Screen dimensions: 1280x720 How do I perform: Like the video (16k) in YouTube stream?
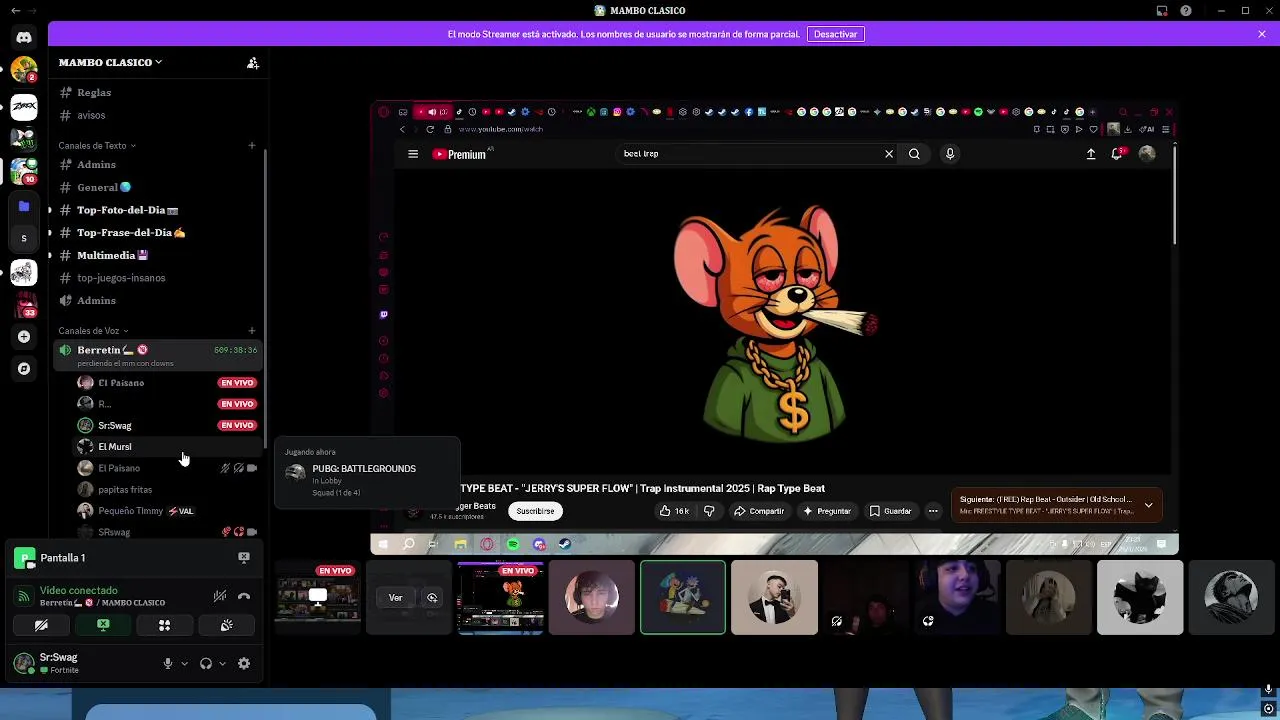click(x=674, y=511)
